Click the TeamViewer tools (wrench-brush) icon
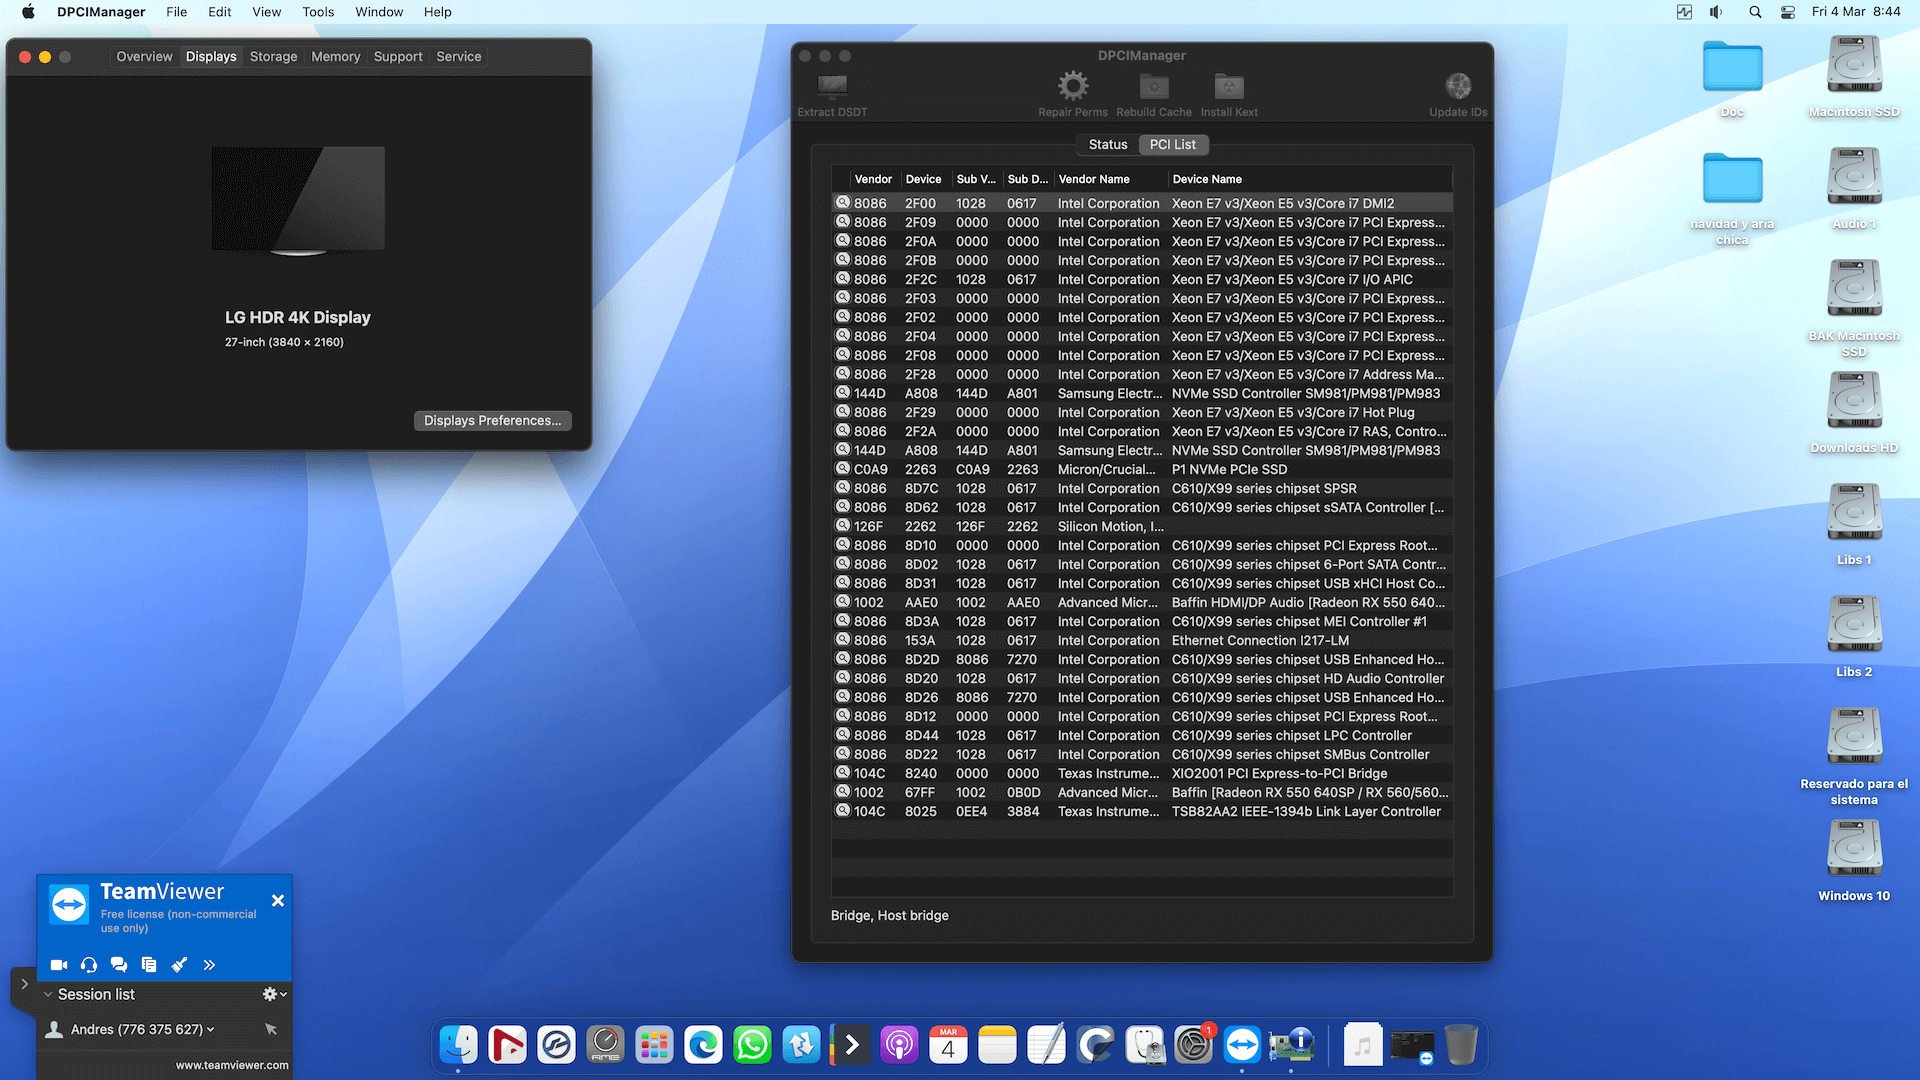The image size is (1920, 1080). 179,965
